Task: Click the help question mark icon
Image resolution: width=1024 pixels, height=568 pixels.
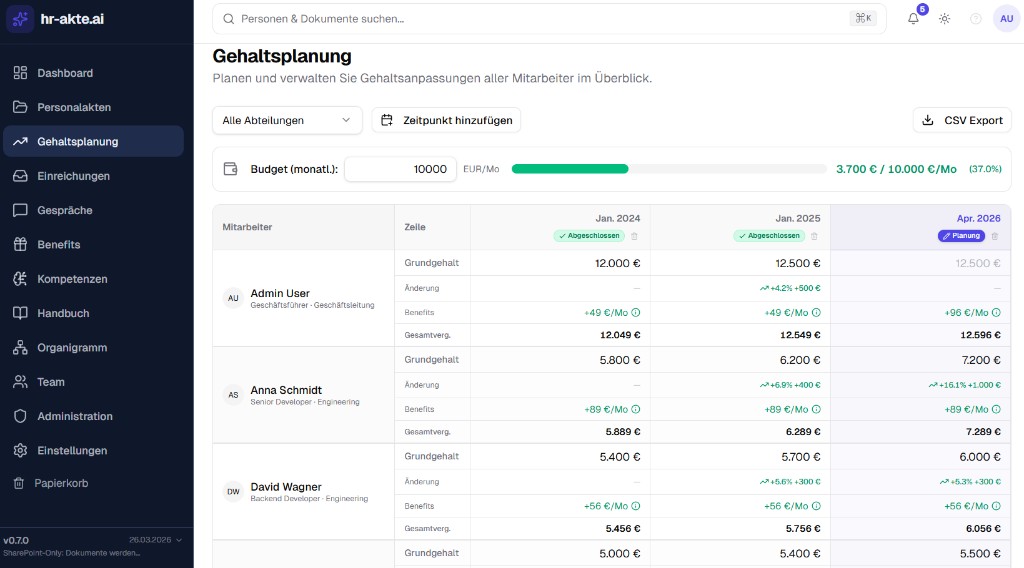Action: pos(976,19)
